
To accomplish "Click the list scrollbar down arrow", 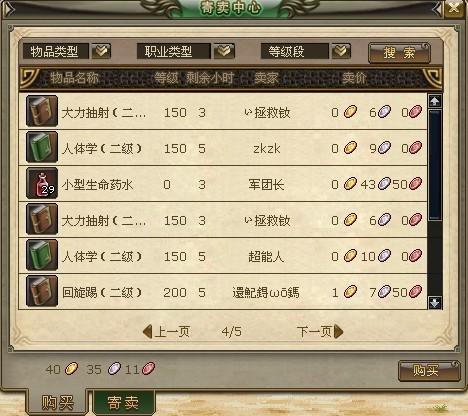I will pyautogui.click(x=435, y=303).
